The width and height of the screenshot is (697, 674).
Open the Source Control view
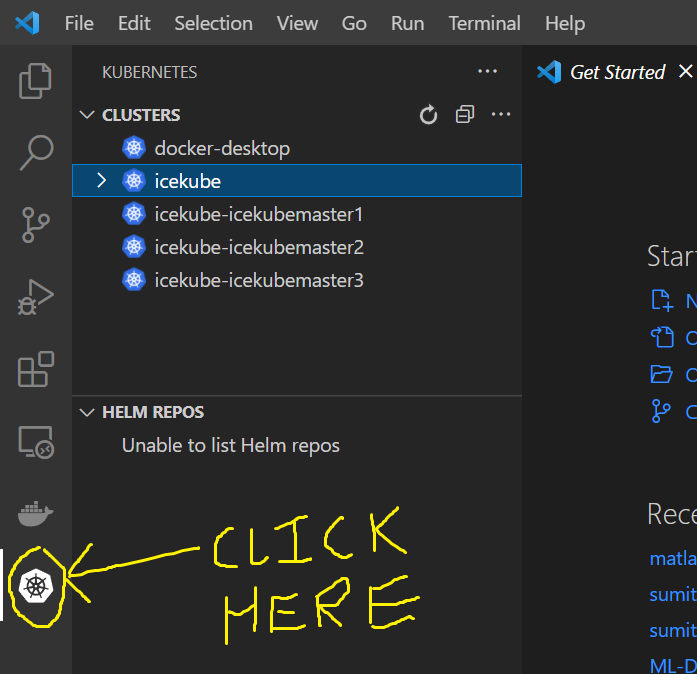(36, 225)
